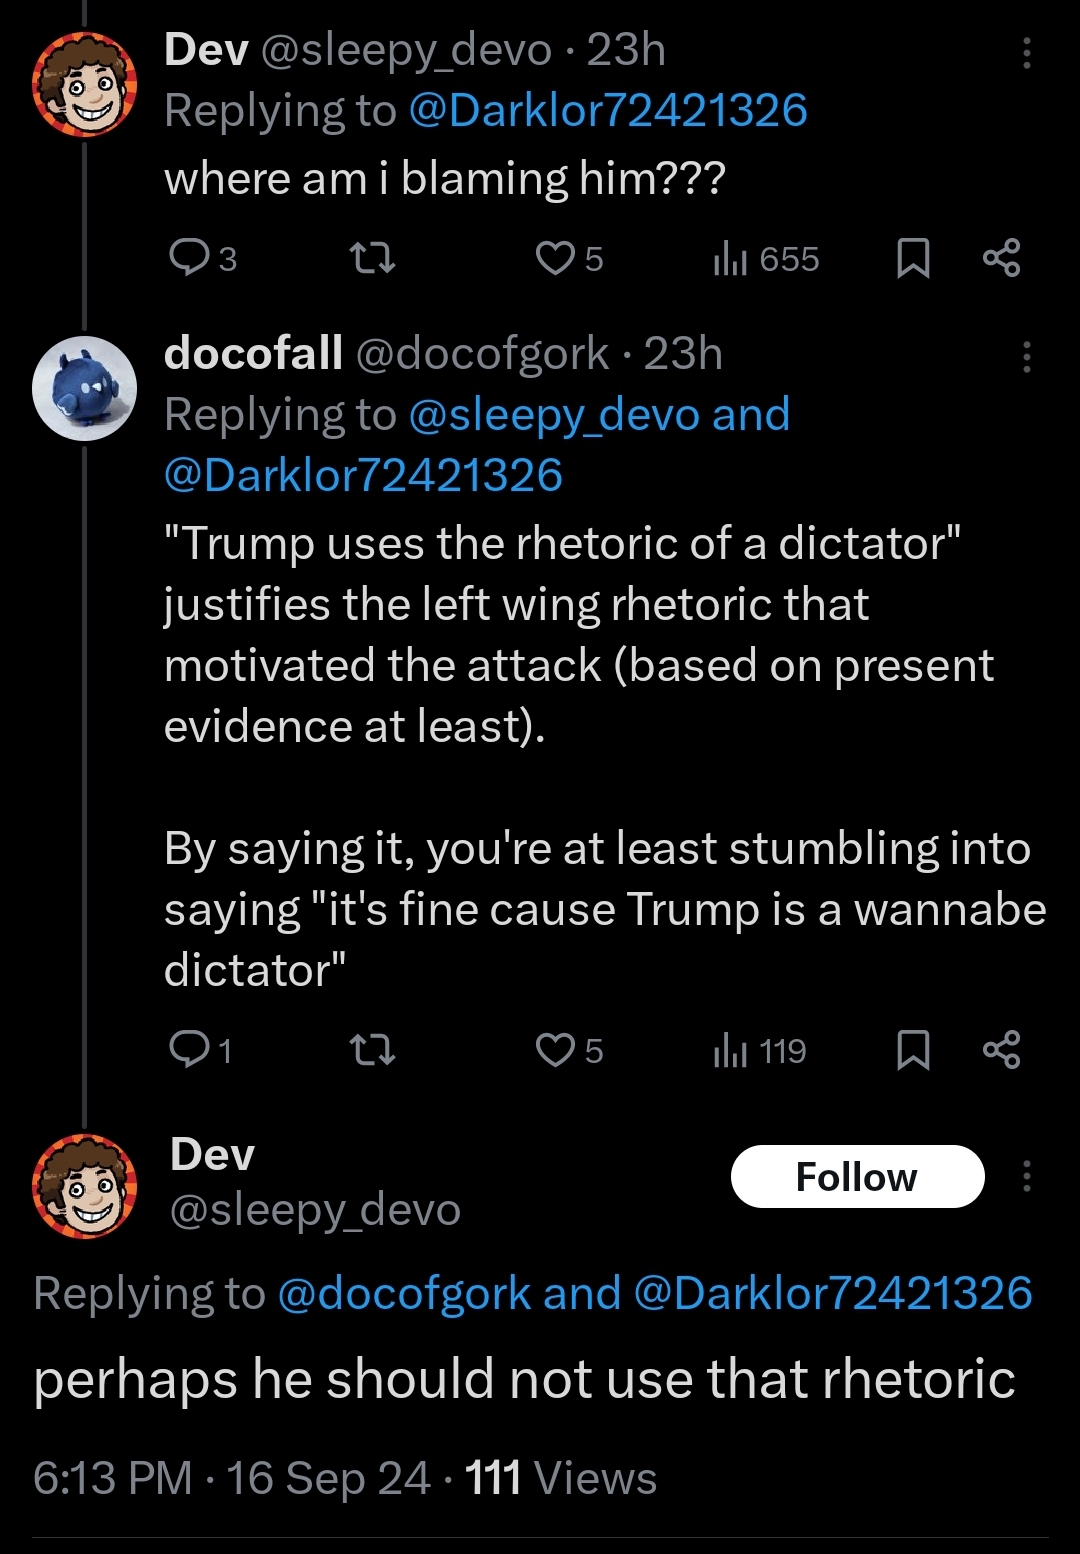Retweet Dev's 'where am i blaming him' tweet
The height and width of the screenshot is (1554, 1080).
[374, 259]
